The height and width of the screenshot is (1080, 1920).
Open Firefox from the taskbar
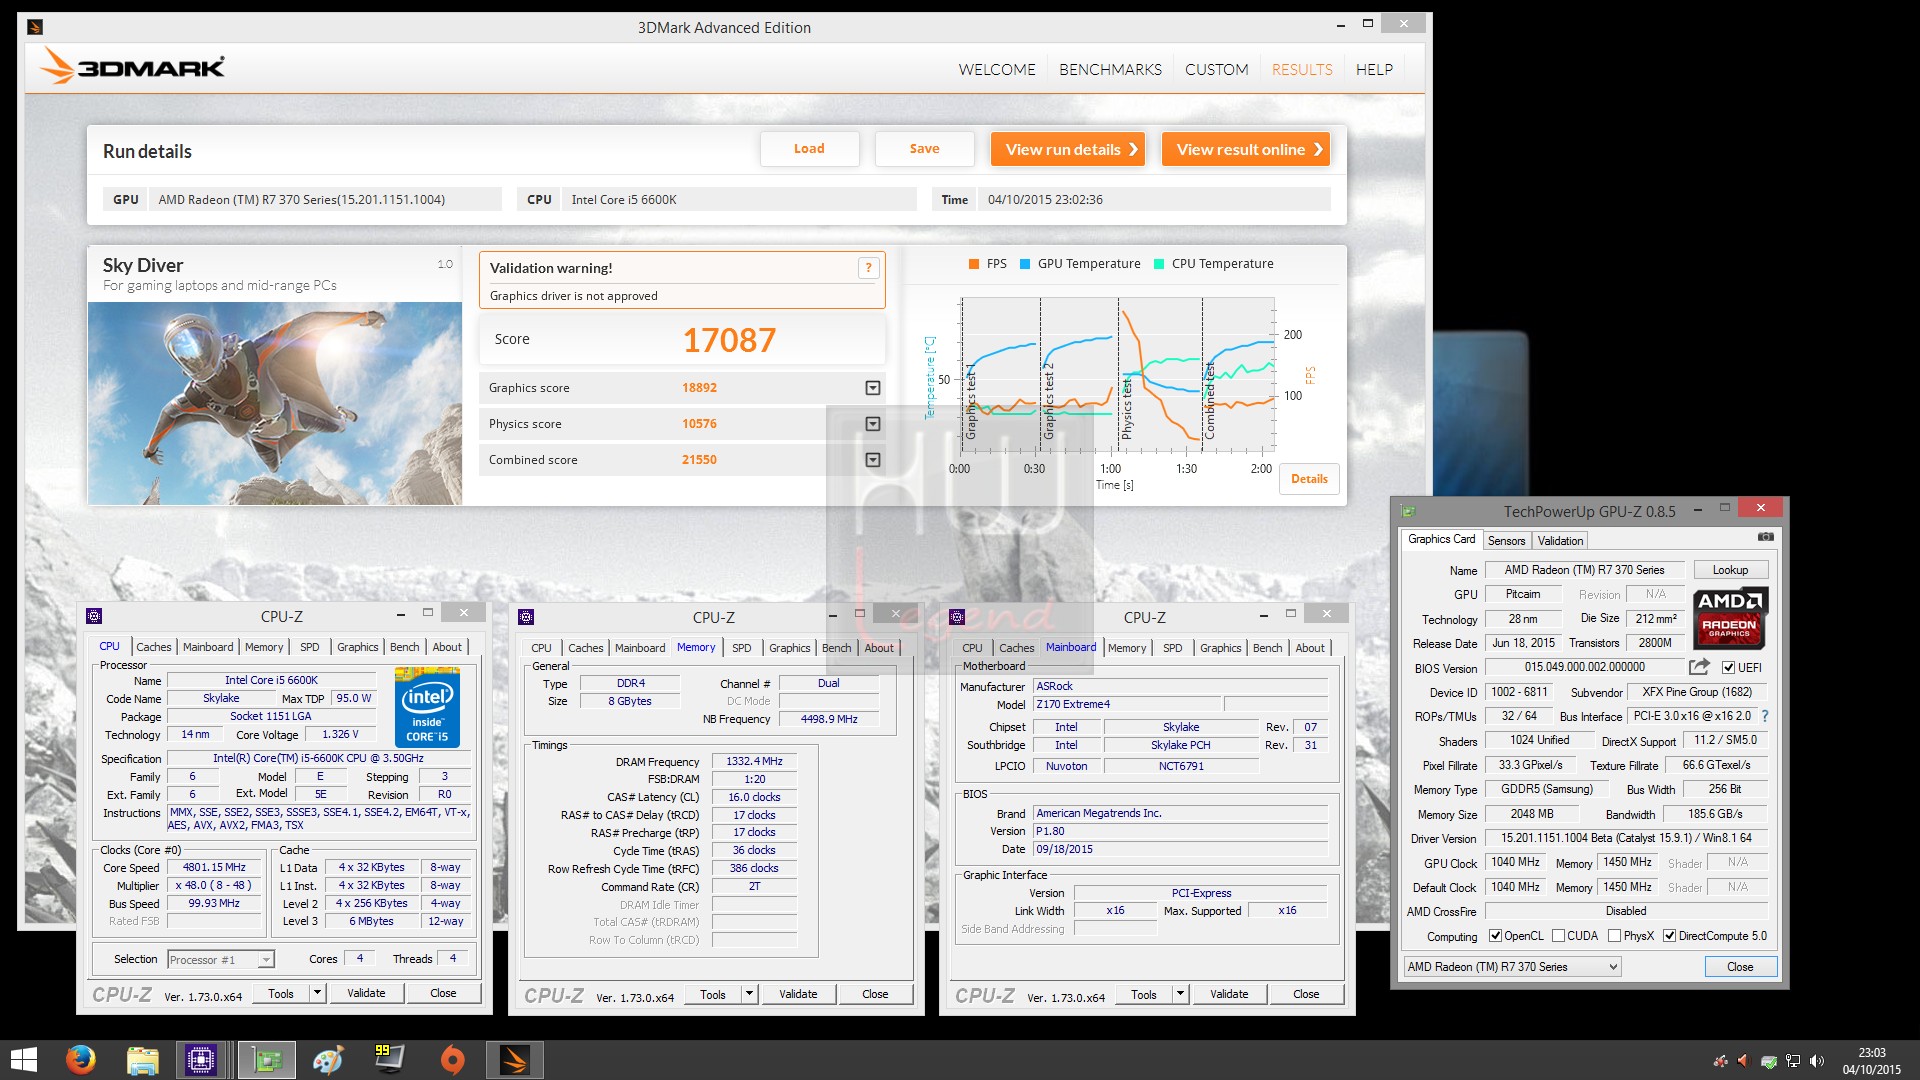81,1060
